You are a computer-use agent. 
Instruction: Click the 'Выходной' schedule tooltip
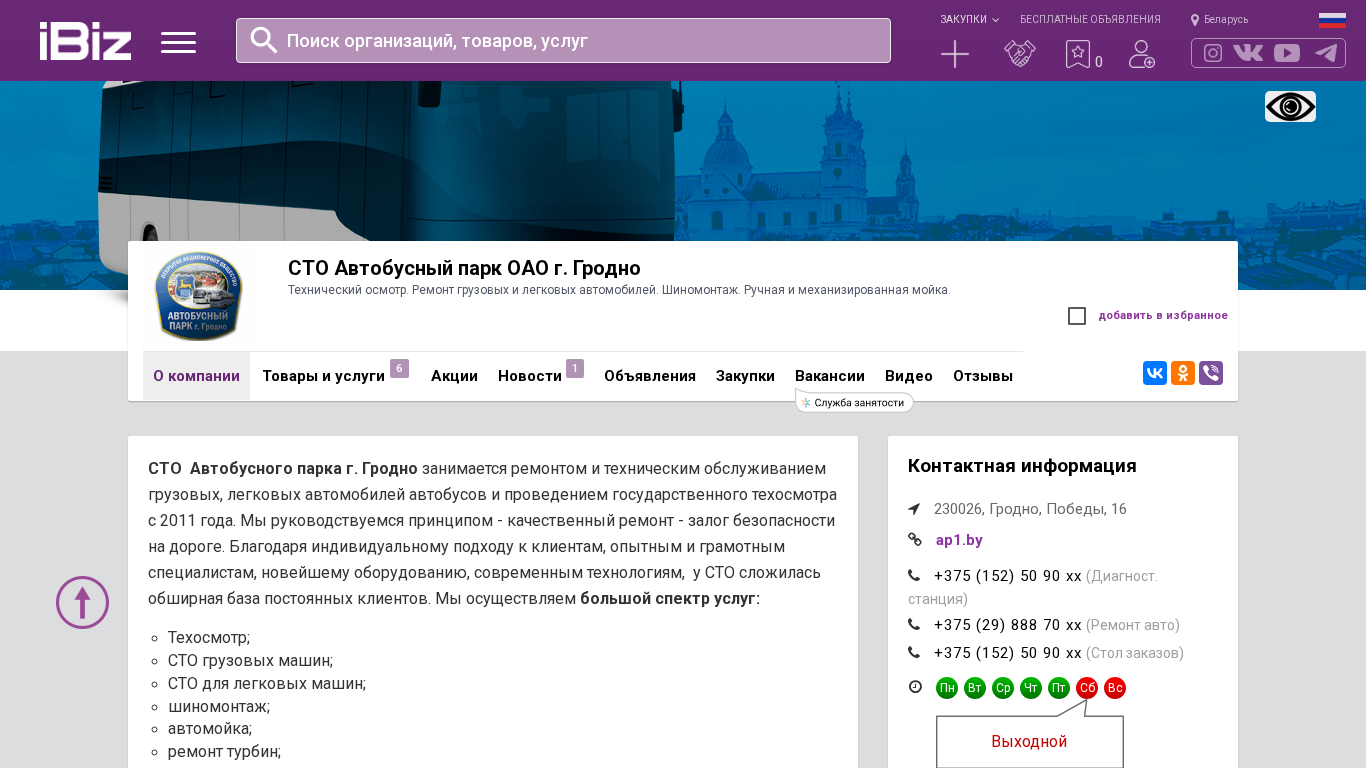click(x=1030, y=741)
